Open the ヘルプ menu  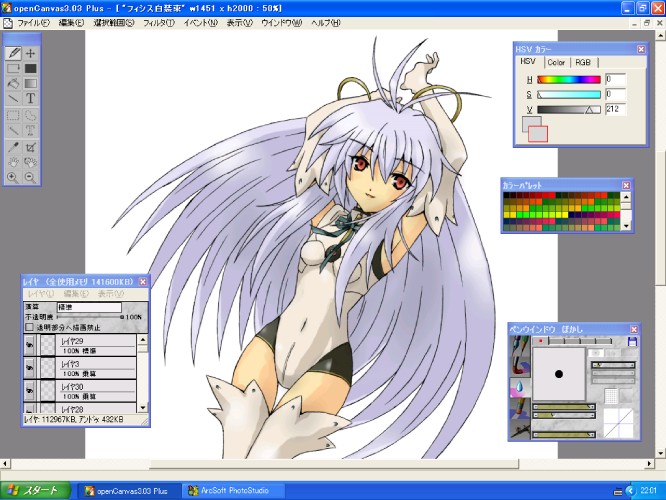(325, 23)
